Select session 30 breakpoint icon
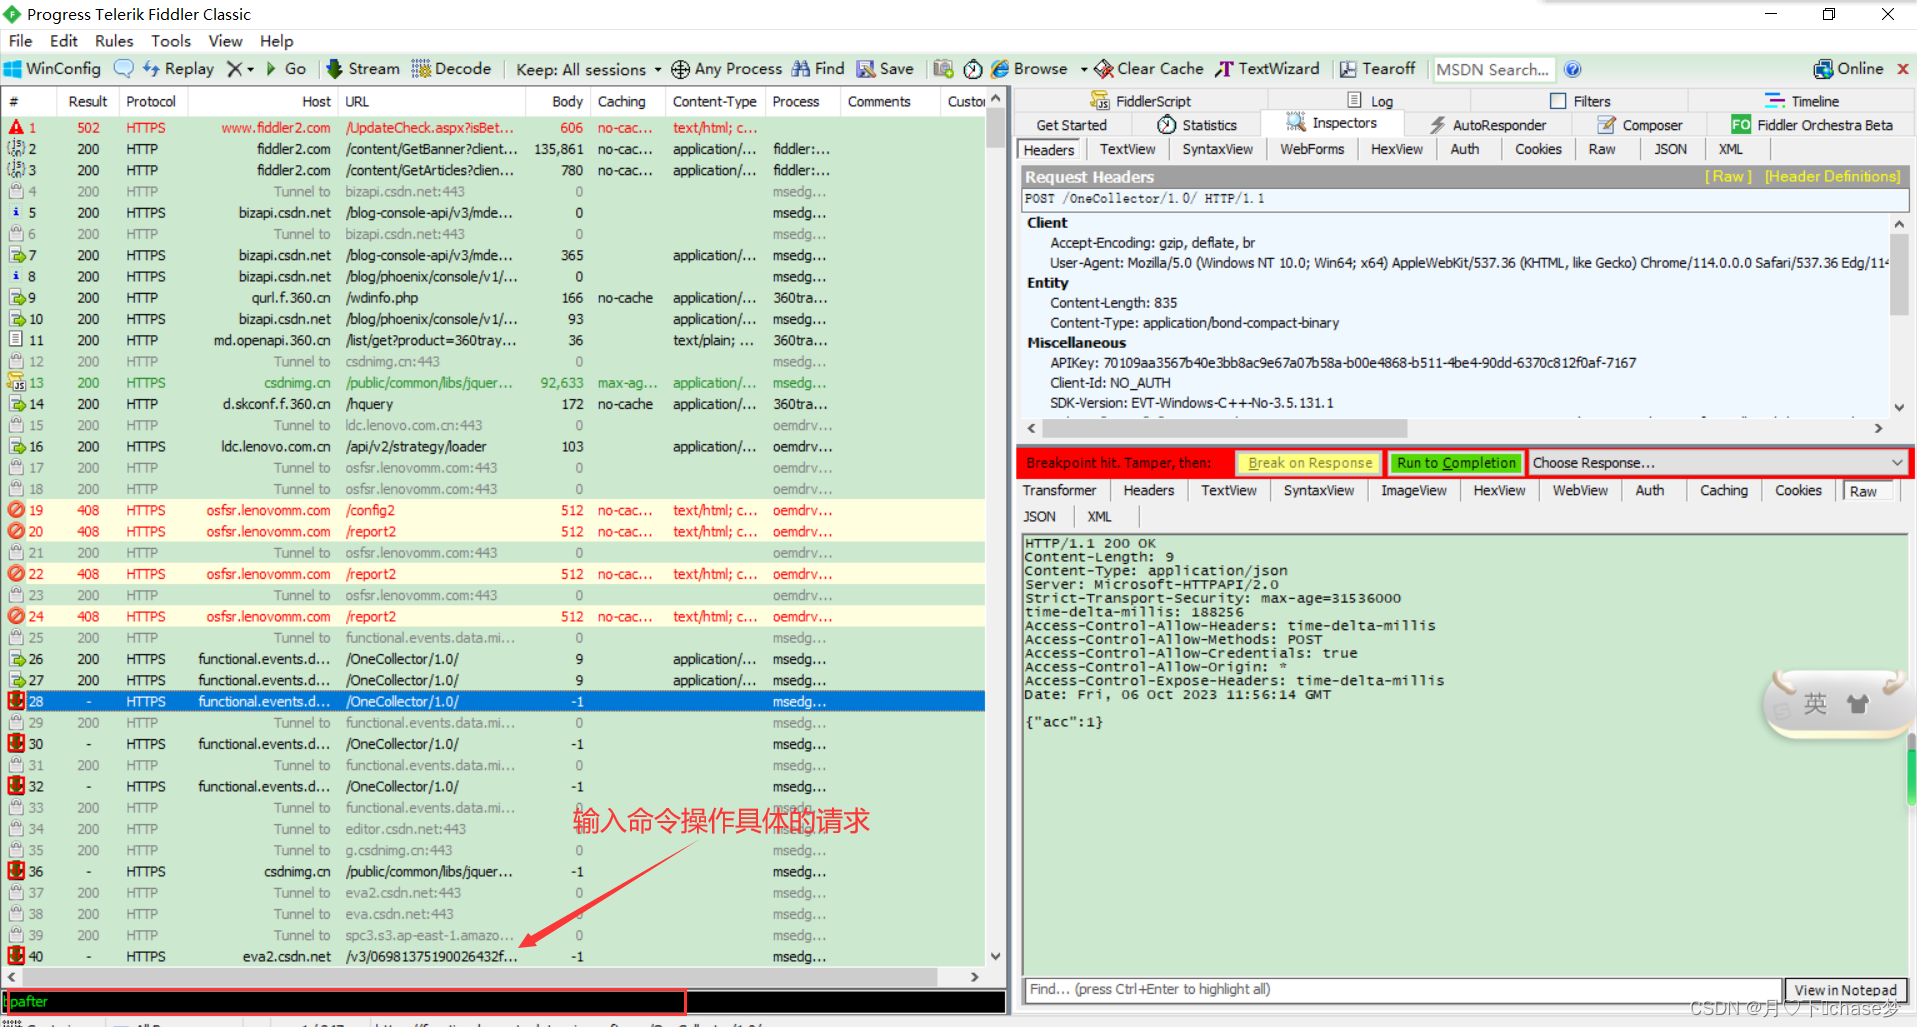Viewport: 1917px width, 1027px height. tap(17, 744)
